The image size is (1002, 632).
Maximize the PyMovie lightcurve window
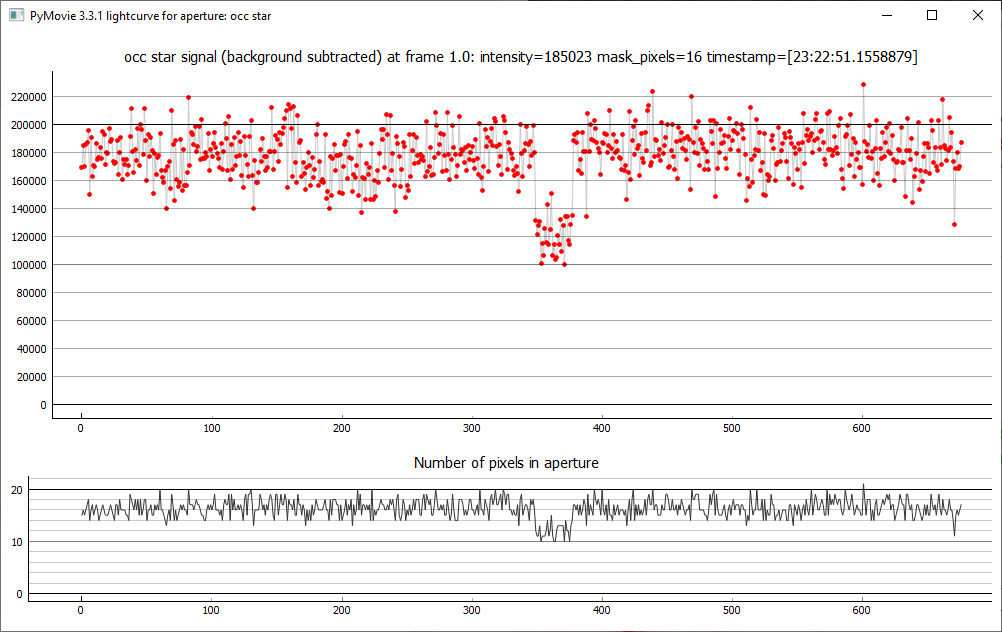click(932, 16)
